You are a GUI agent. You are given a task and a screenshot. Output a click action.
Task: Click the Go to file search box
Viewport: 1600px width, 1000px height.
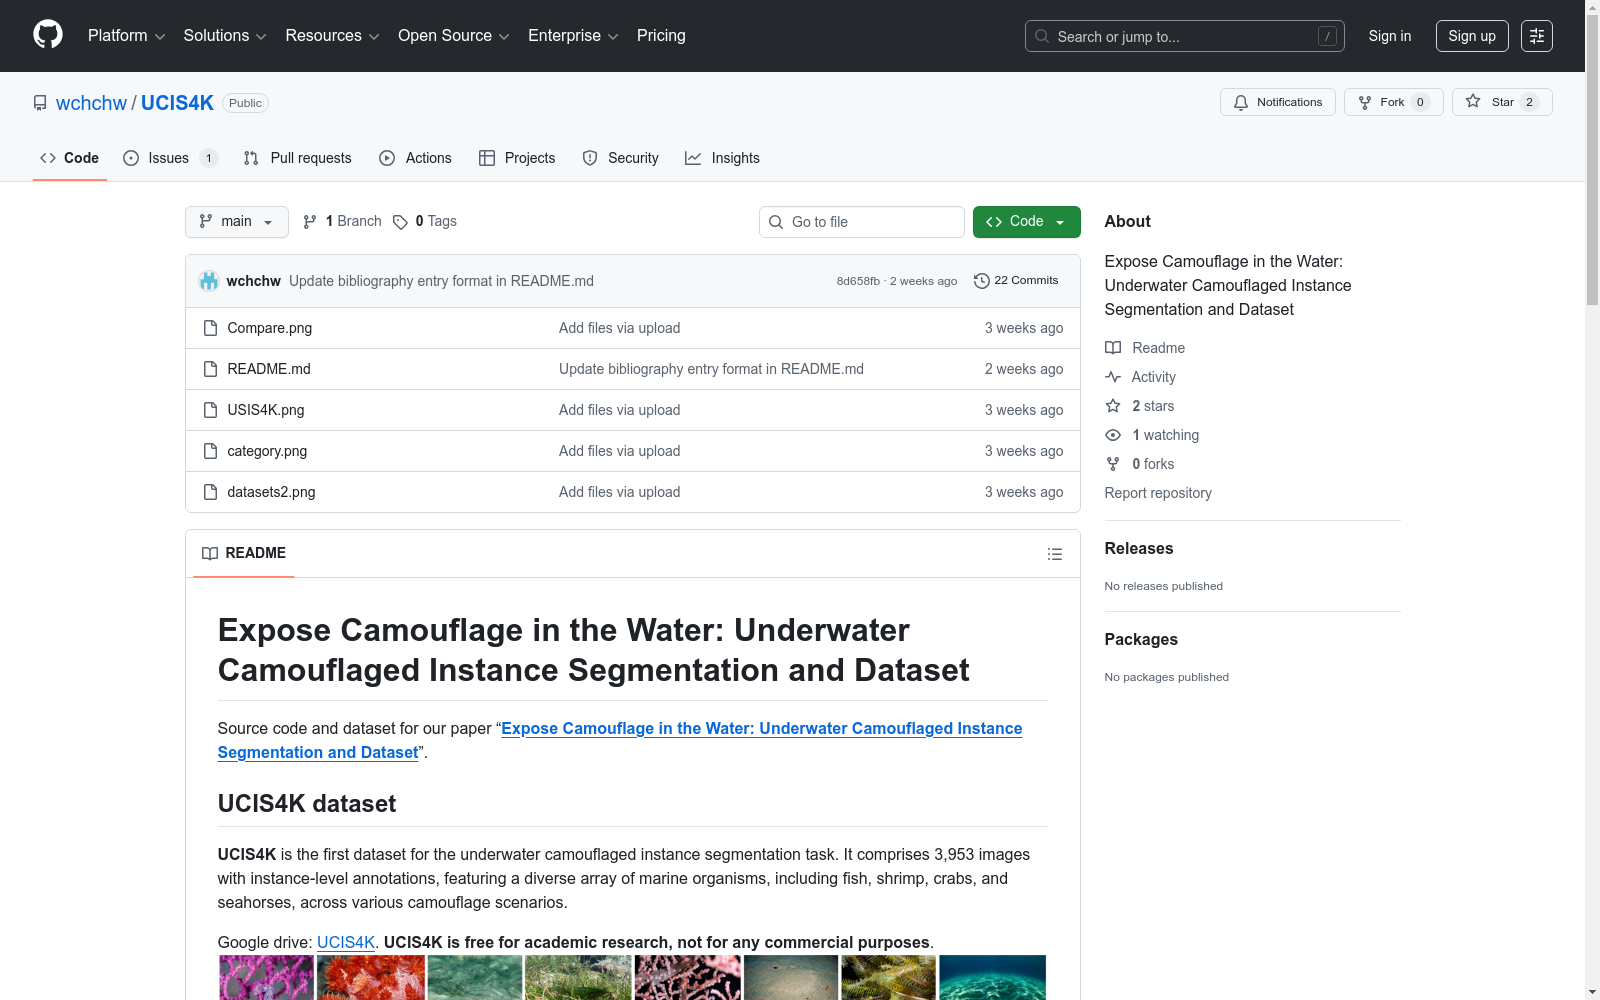pyautogui.click(x=862, y=222)
